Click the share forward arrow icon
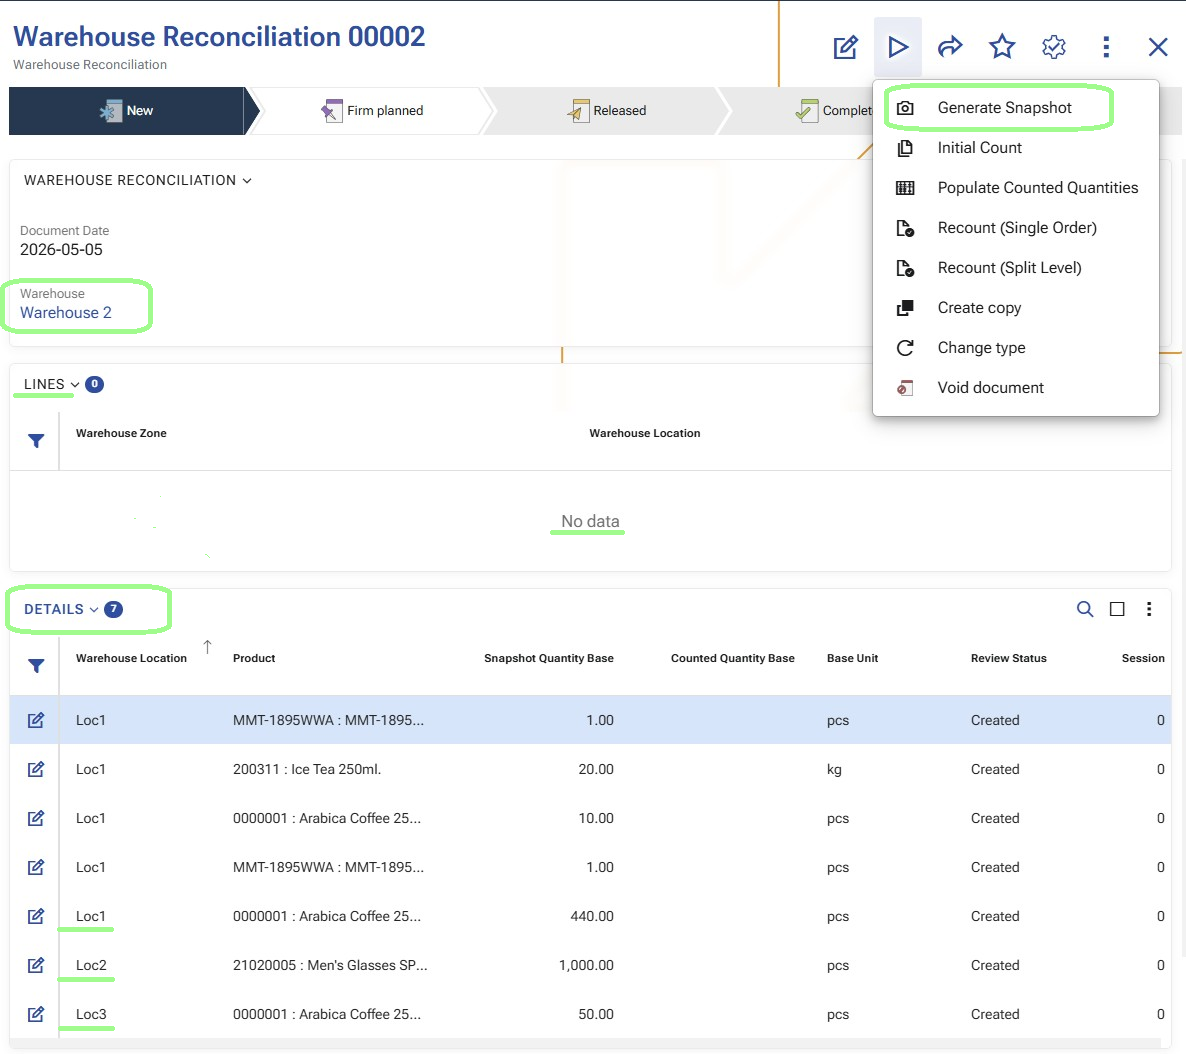Screen dimensions: 1186x1054 coord(950,47)
